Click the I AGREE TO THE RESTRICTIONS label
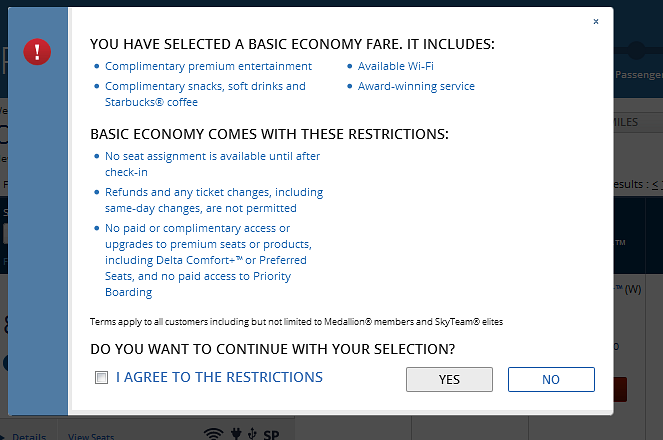 click(219, 377)
